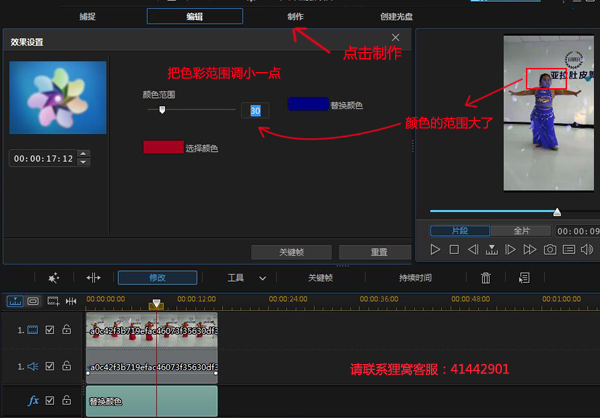Toggle video track 1 enable checkbox
The height and width of the screenshot is (418, 600).
tap(50, 330)
